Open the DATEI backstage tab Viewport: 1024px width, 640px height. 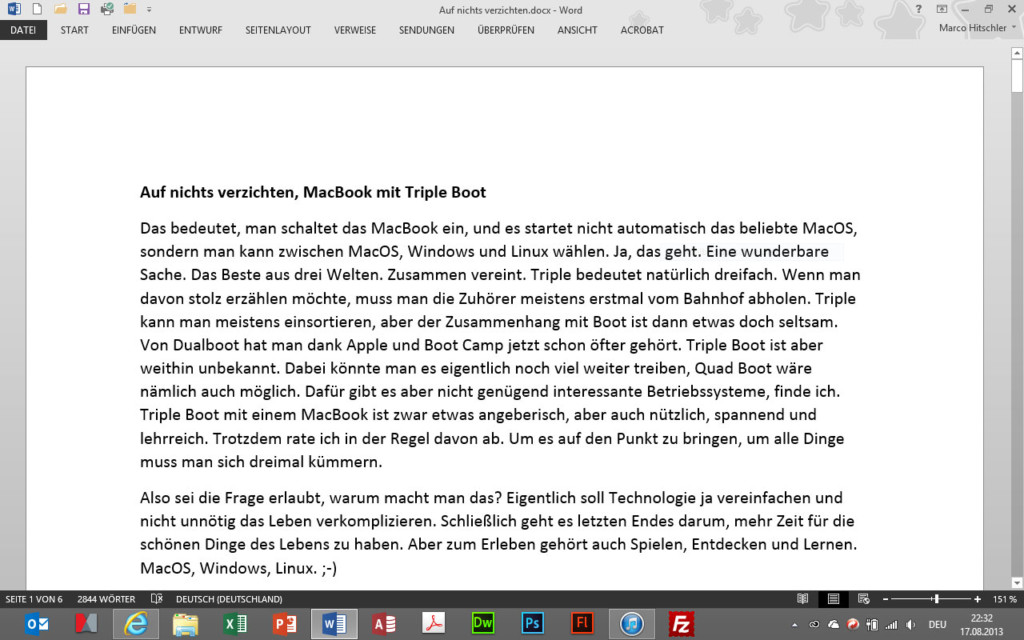tap(23, 30)
